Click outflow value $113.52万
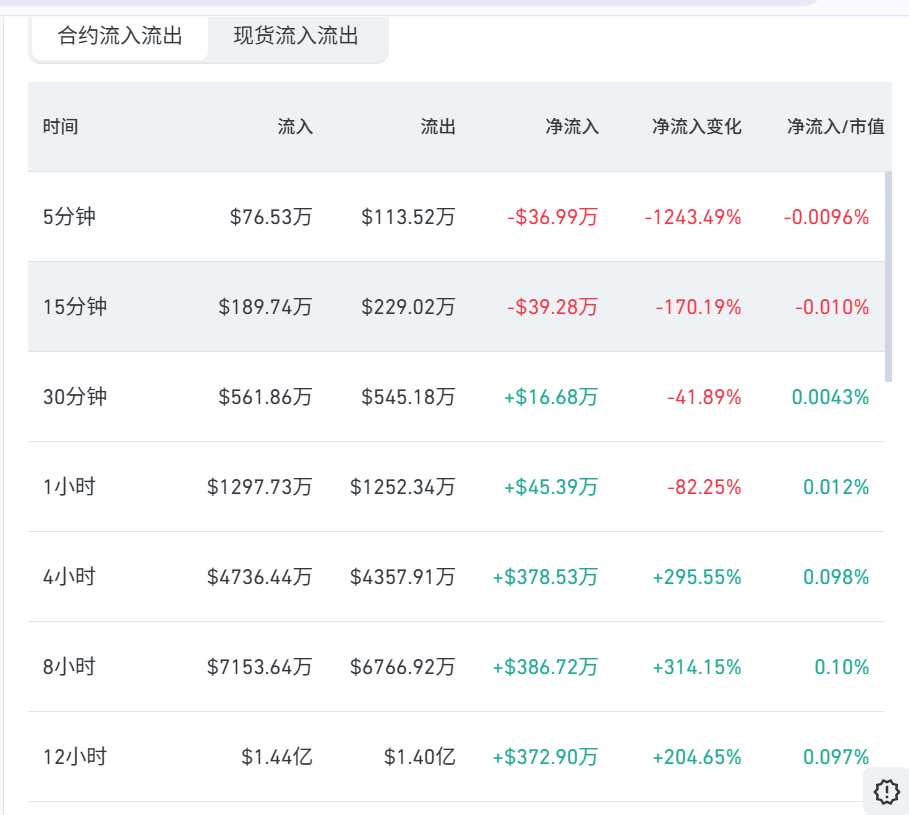The width and height of the screenshot is (909, 815). click(408, 217)
